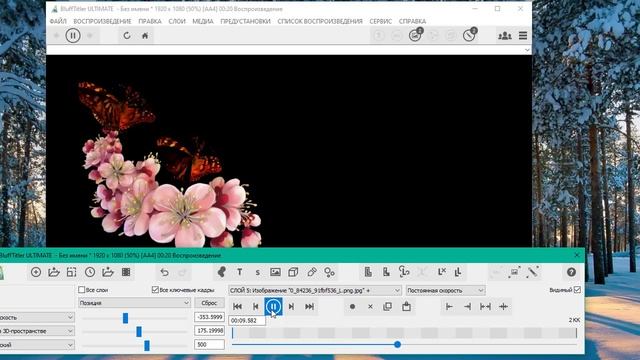Toggle the Видимый checkbox
This screenshot has height=360, width=640.
click(577, 290)
